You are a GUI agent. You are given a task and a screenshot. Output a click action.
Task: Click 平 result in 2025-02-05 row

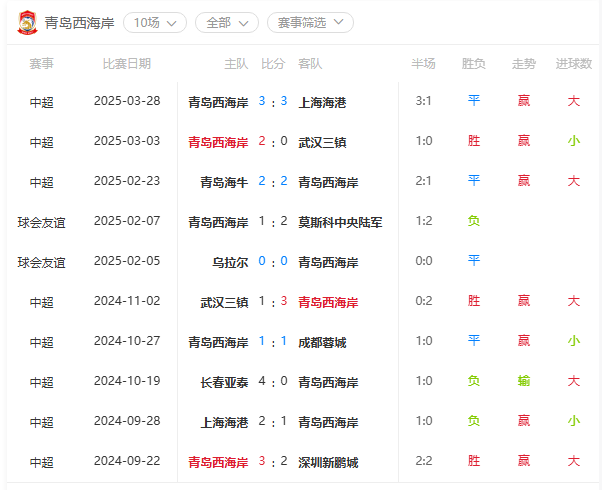[x=474, y=261]
